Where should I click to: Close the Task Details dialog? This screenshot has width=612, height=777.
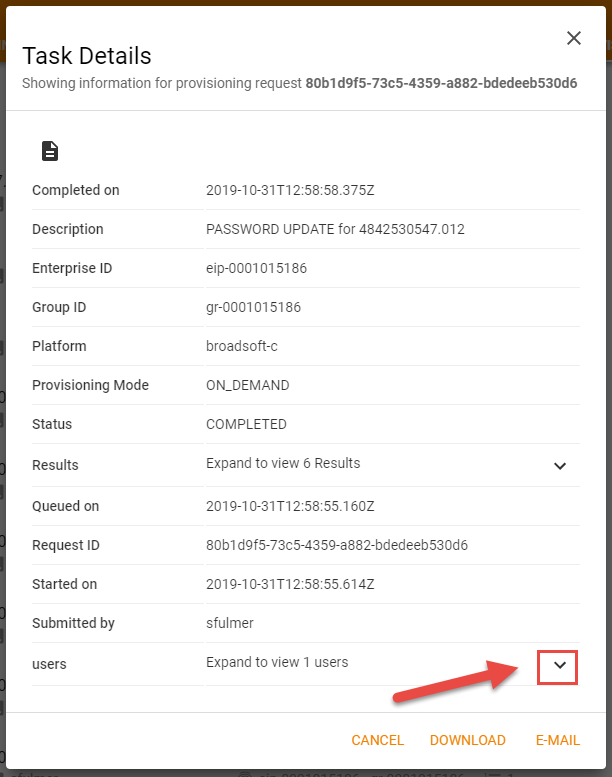pyautogui.click(x=574, y=38)
